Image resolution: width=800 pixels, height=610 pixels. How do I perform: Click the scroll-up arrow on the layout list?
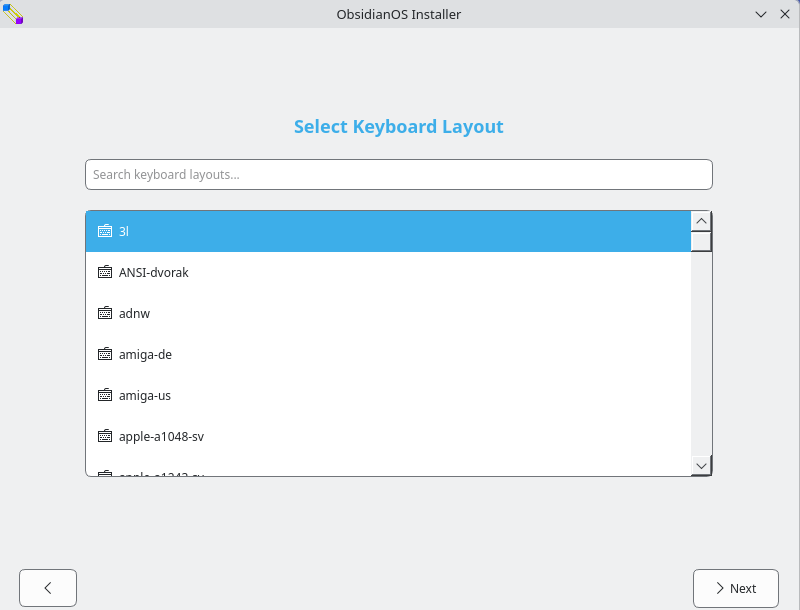701,220
